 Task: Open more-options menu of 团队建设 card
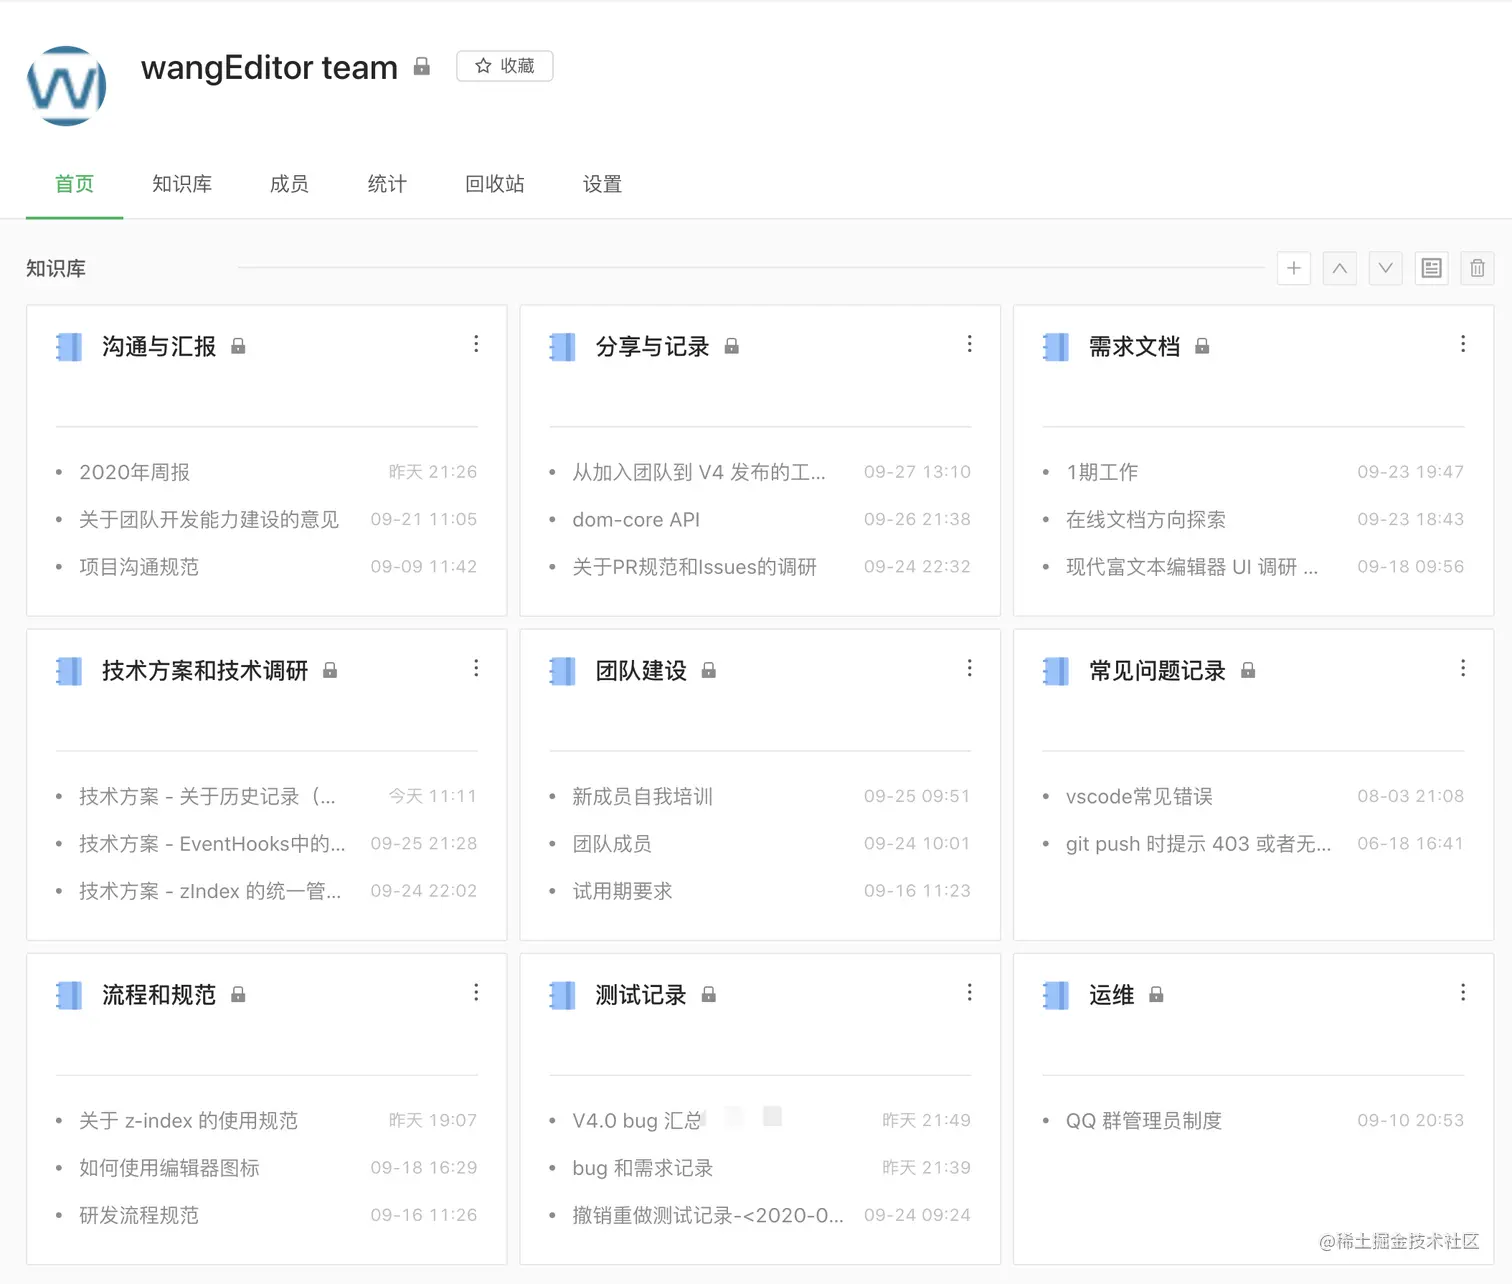(x=969, y=668)
